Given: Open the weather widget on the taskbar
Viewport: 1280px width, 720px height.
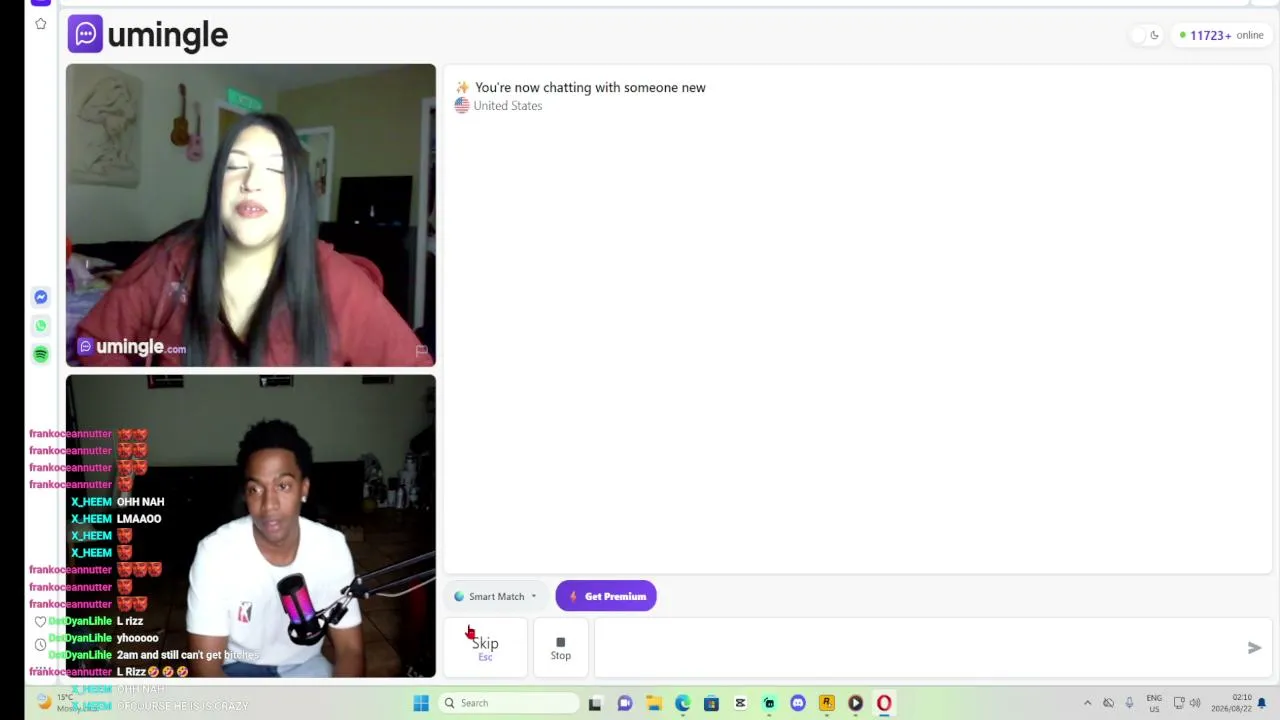Looking at the screenshot, I should (70, 702).
